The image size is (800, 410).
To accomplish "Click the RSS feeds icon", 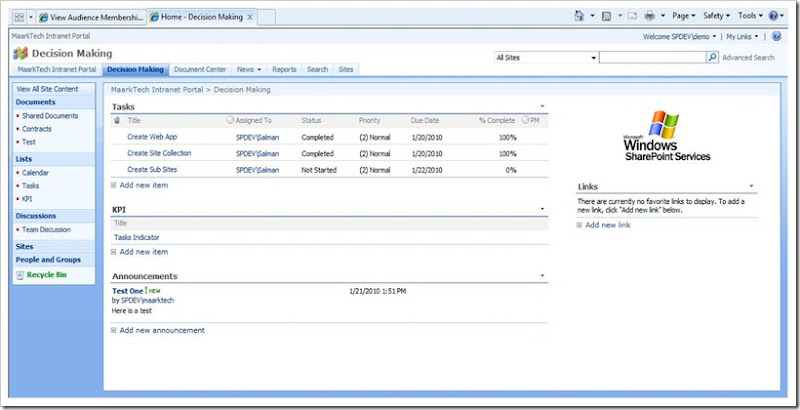I will coord(607,17).
